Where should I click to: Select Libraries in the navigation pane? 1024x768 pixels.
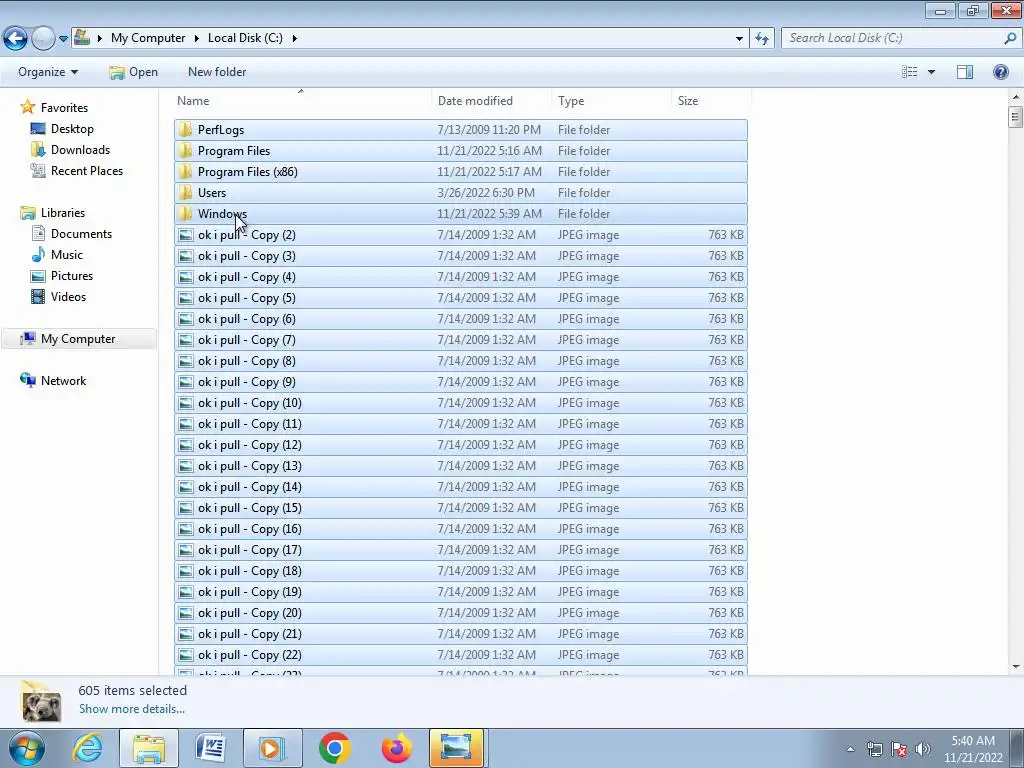(x=63, y=213)
